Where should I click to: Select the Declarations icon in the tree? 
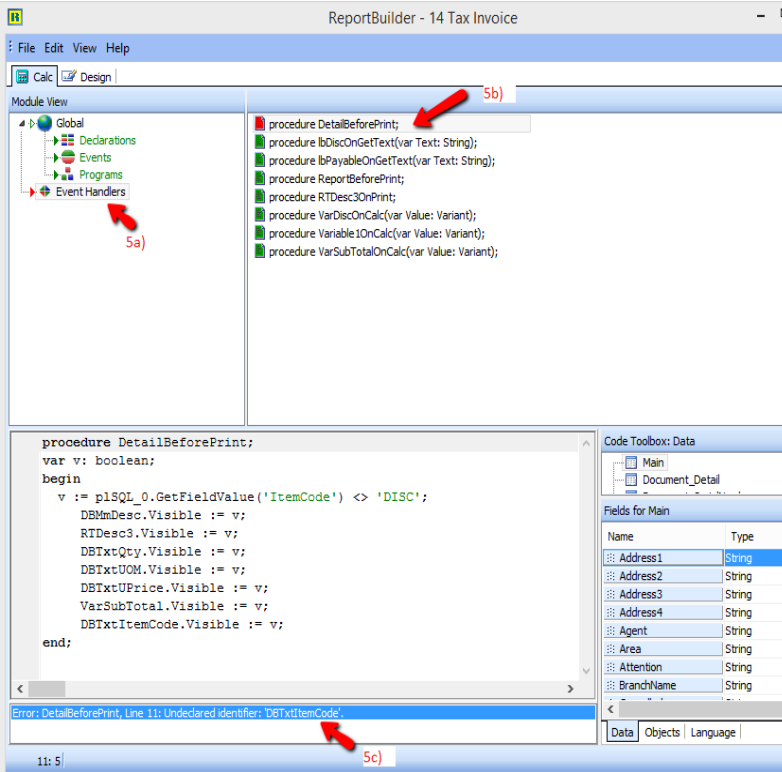point(69,141)
